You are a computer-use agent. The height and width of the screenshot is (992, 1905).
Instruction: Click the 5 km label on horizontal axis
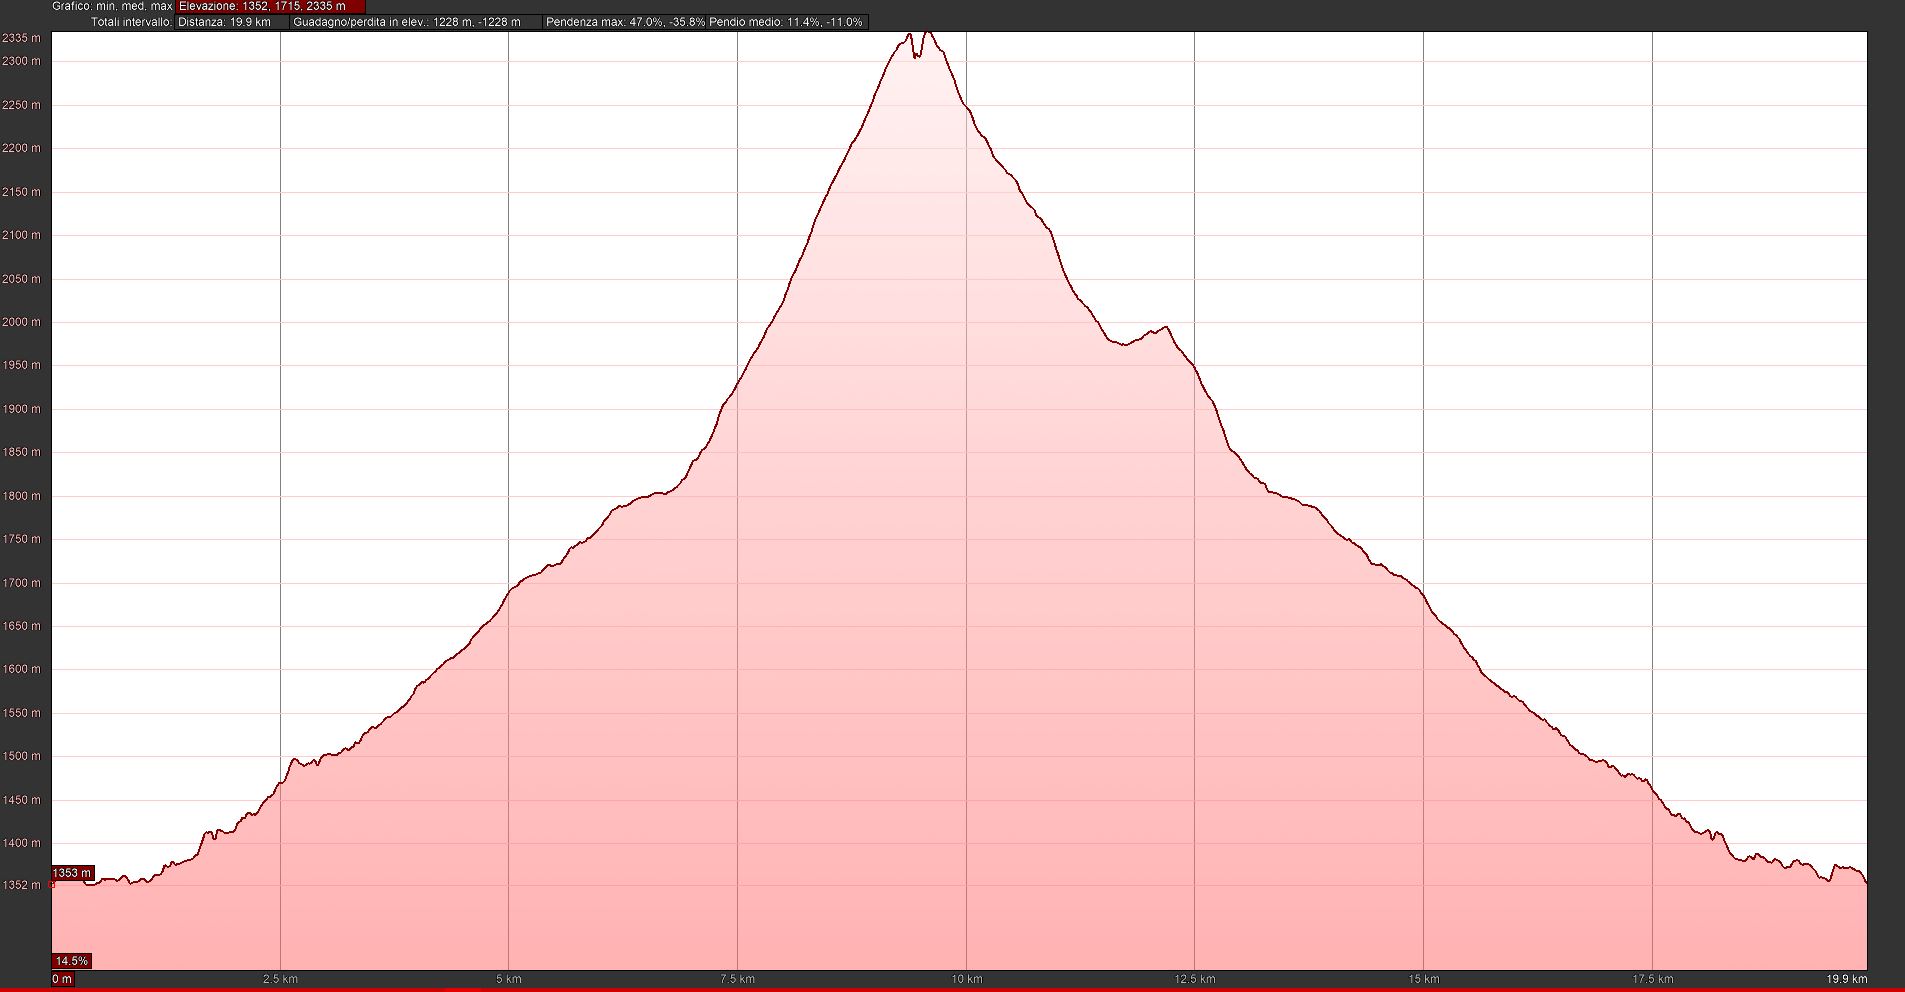[508, 979]
